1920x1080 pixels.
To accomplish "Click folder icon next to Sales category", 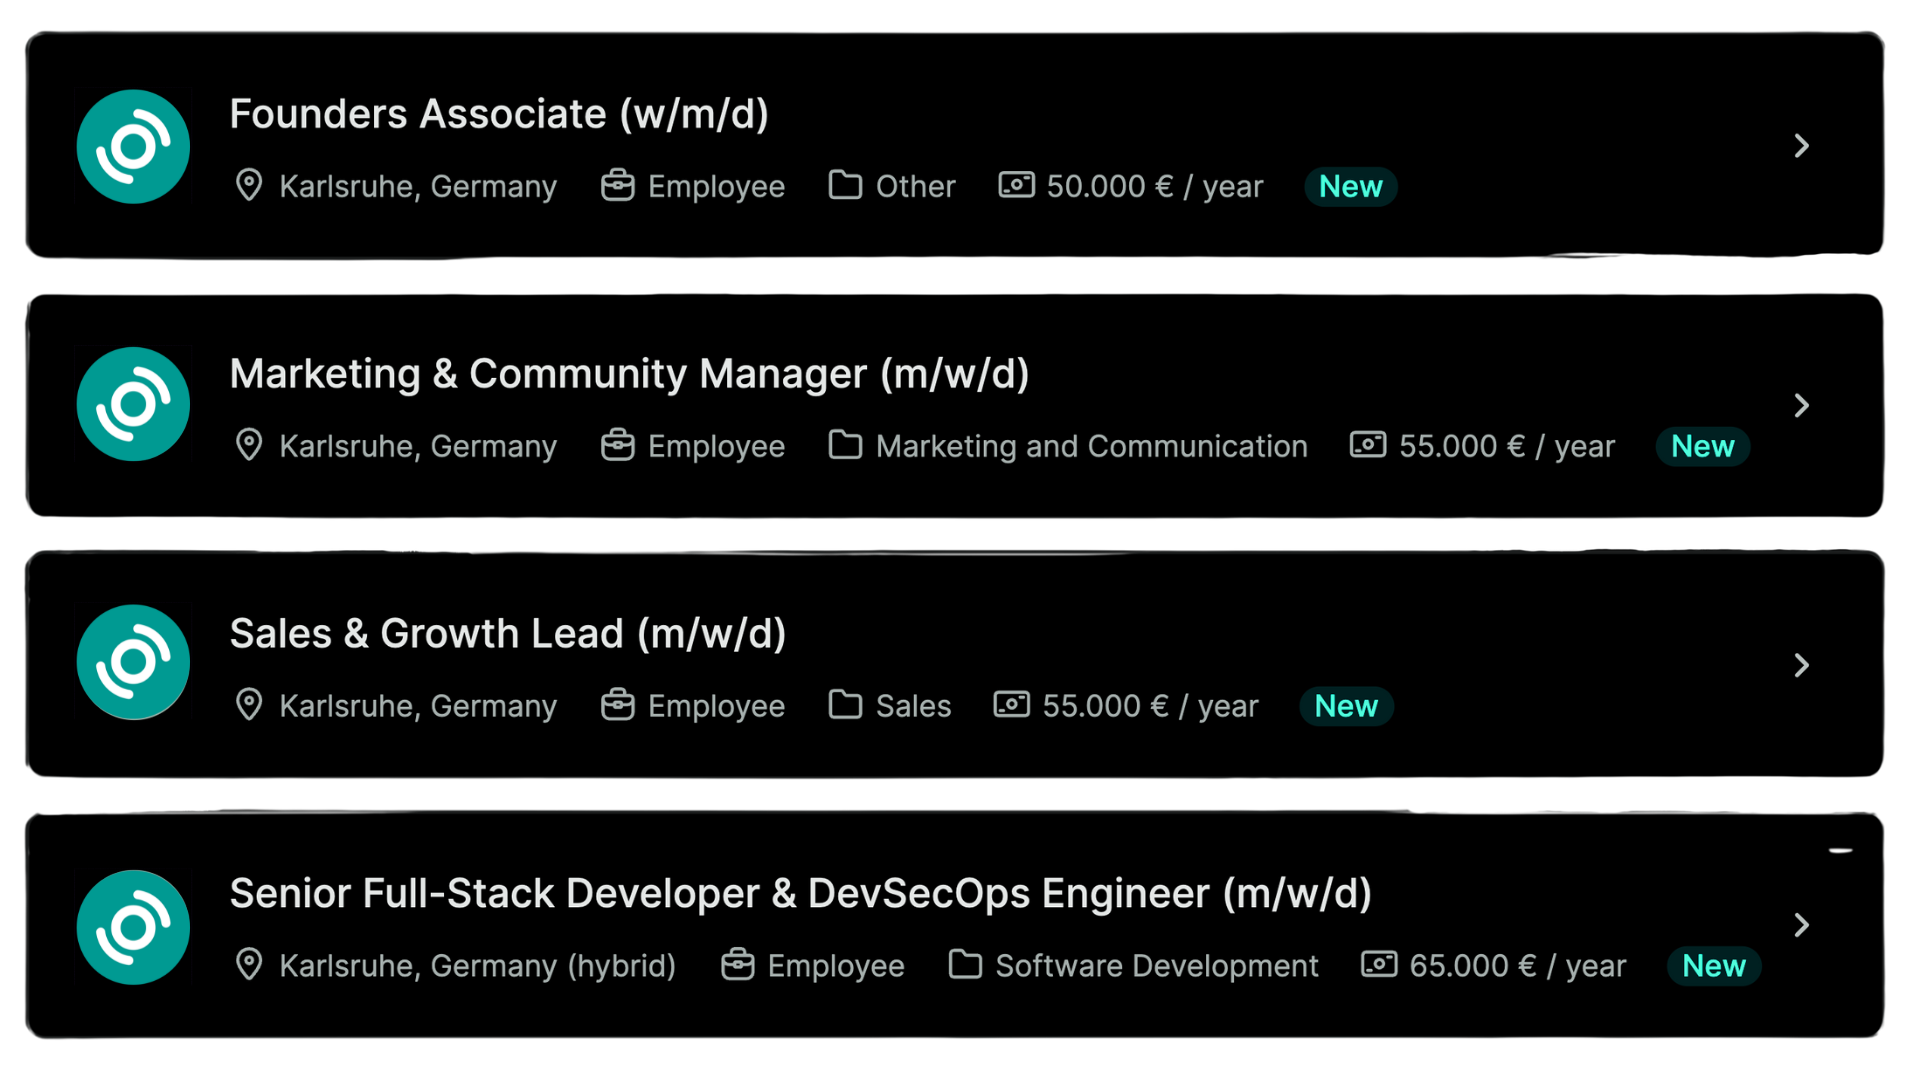I will pos(845,705).
